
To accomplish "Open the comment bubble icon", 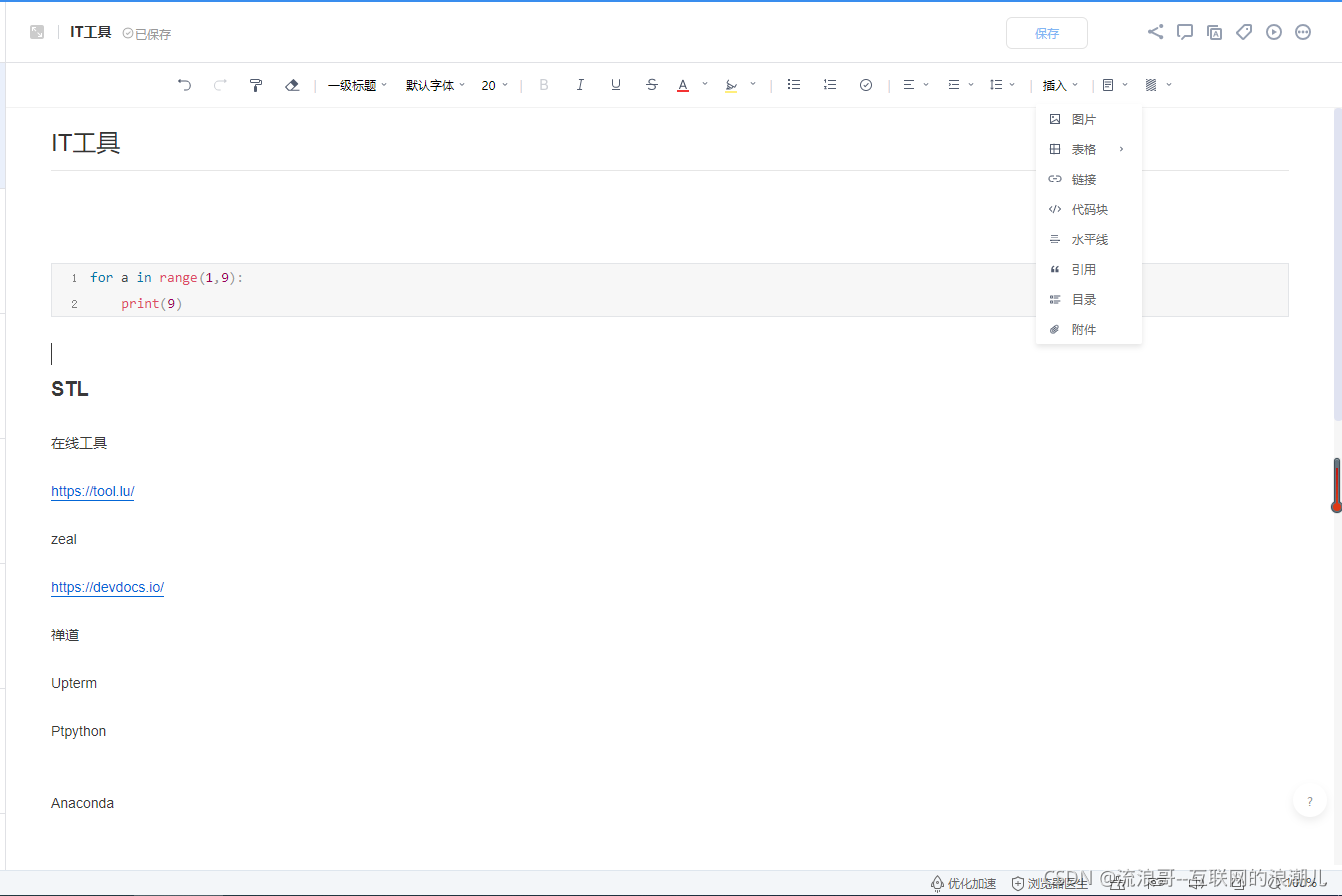I will click(x=1185, y=32).
